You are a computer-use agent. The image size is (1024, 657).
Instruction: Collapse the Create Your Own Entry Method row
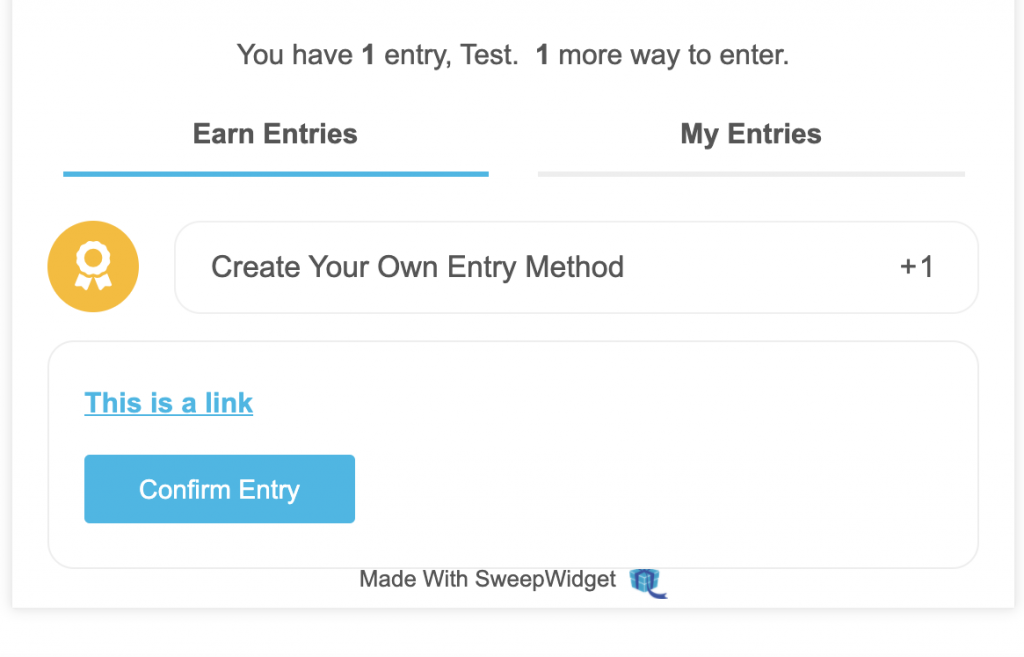click(x=576, y=267)
